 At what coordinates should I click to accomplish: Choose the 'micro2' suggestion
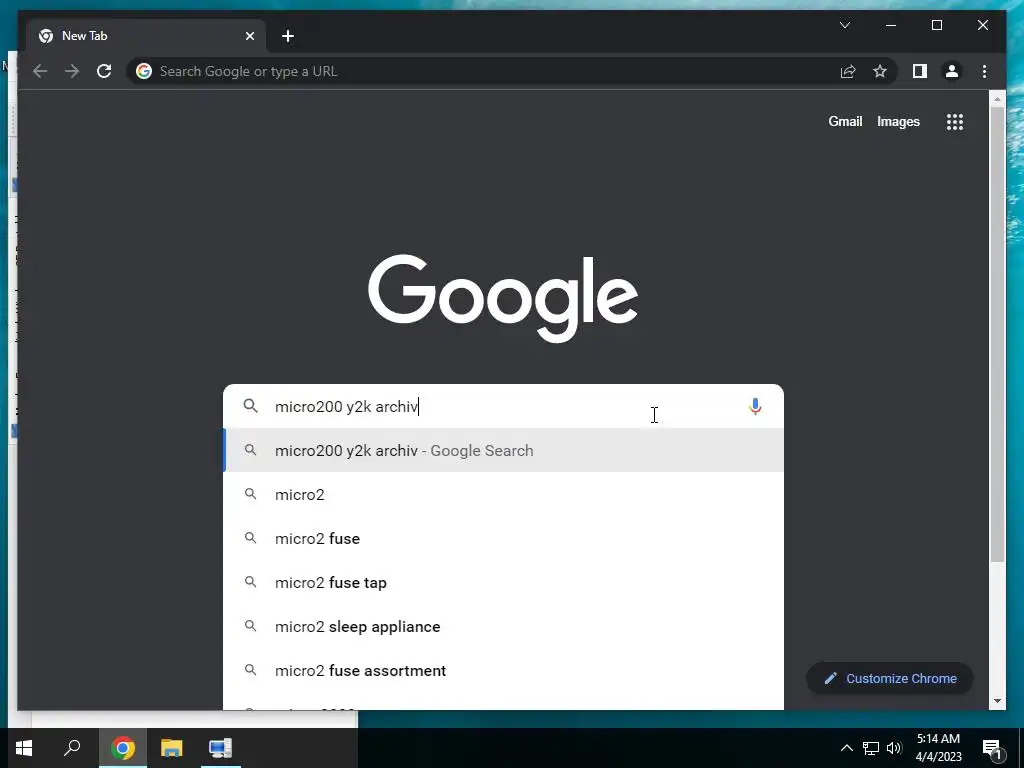[x=504, y=494]
